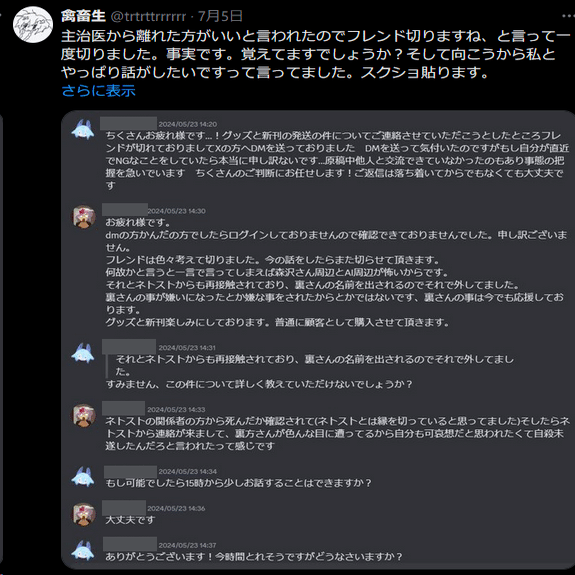Open the @trtrttrrrrrr handle
575x575 pixels.
pos(148,17)
